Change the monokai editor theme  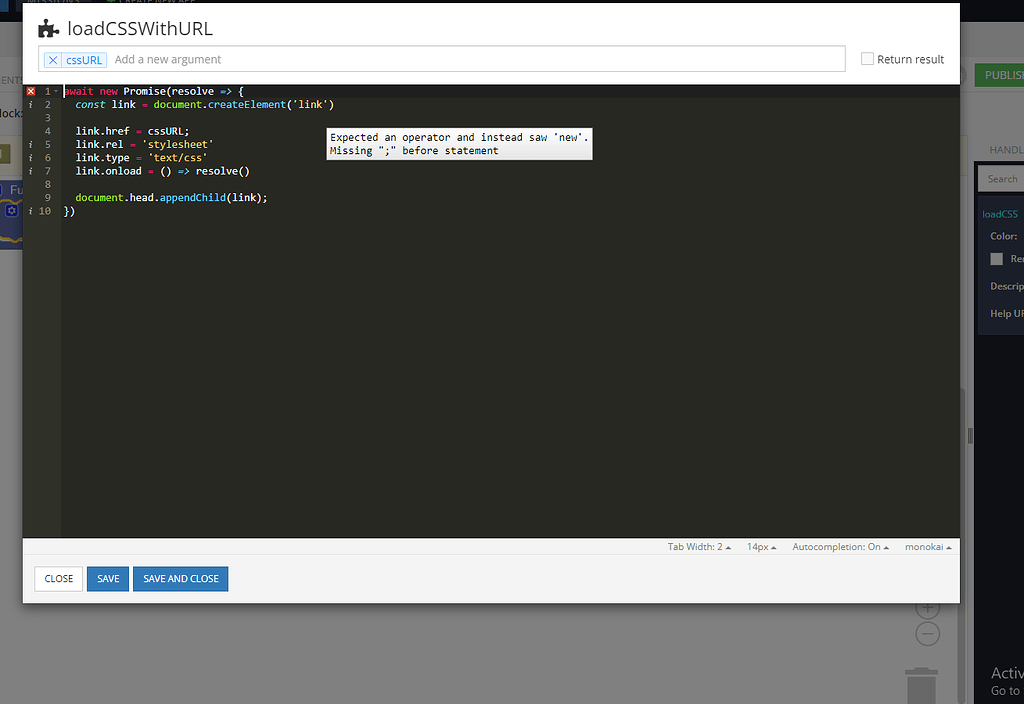point(926,546)
